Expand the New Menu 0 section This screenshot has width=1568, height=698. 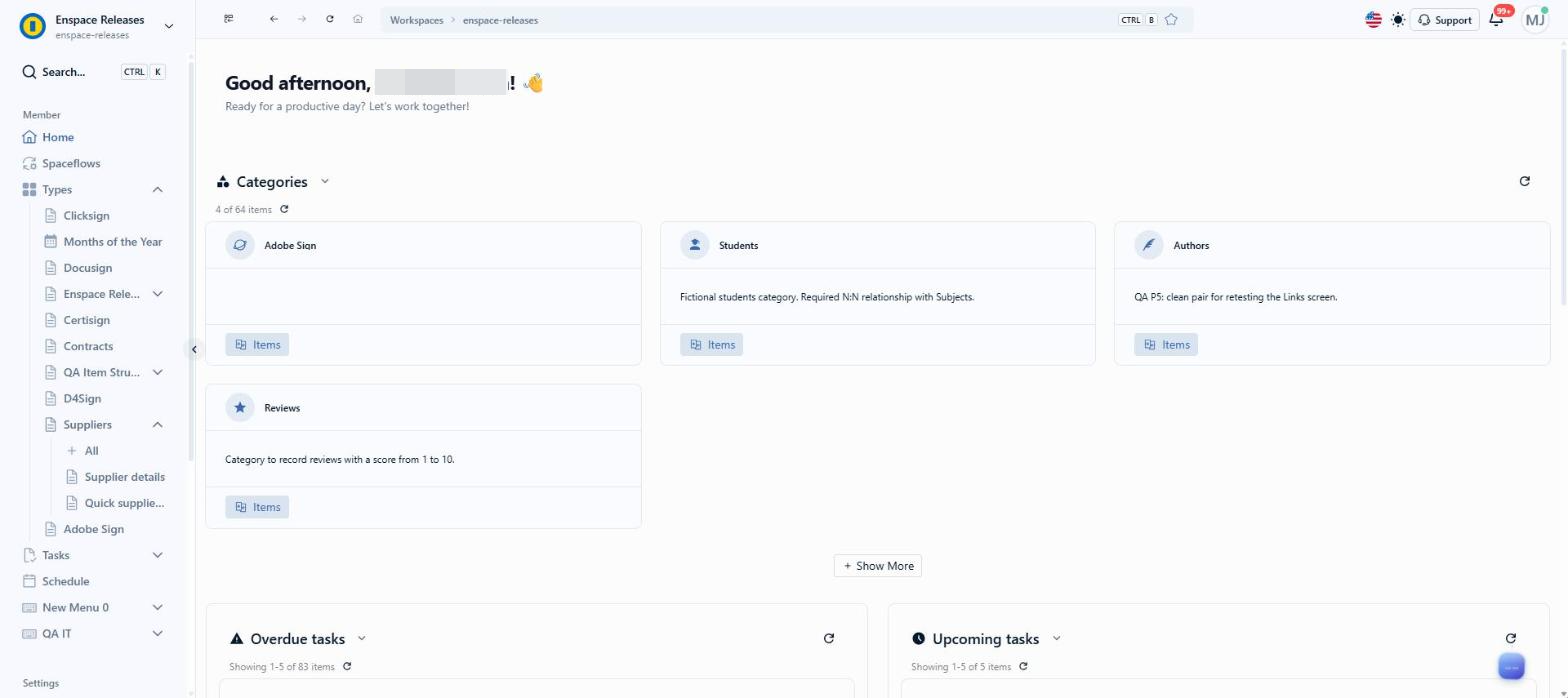click(x=157, y=607)
